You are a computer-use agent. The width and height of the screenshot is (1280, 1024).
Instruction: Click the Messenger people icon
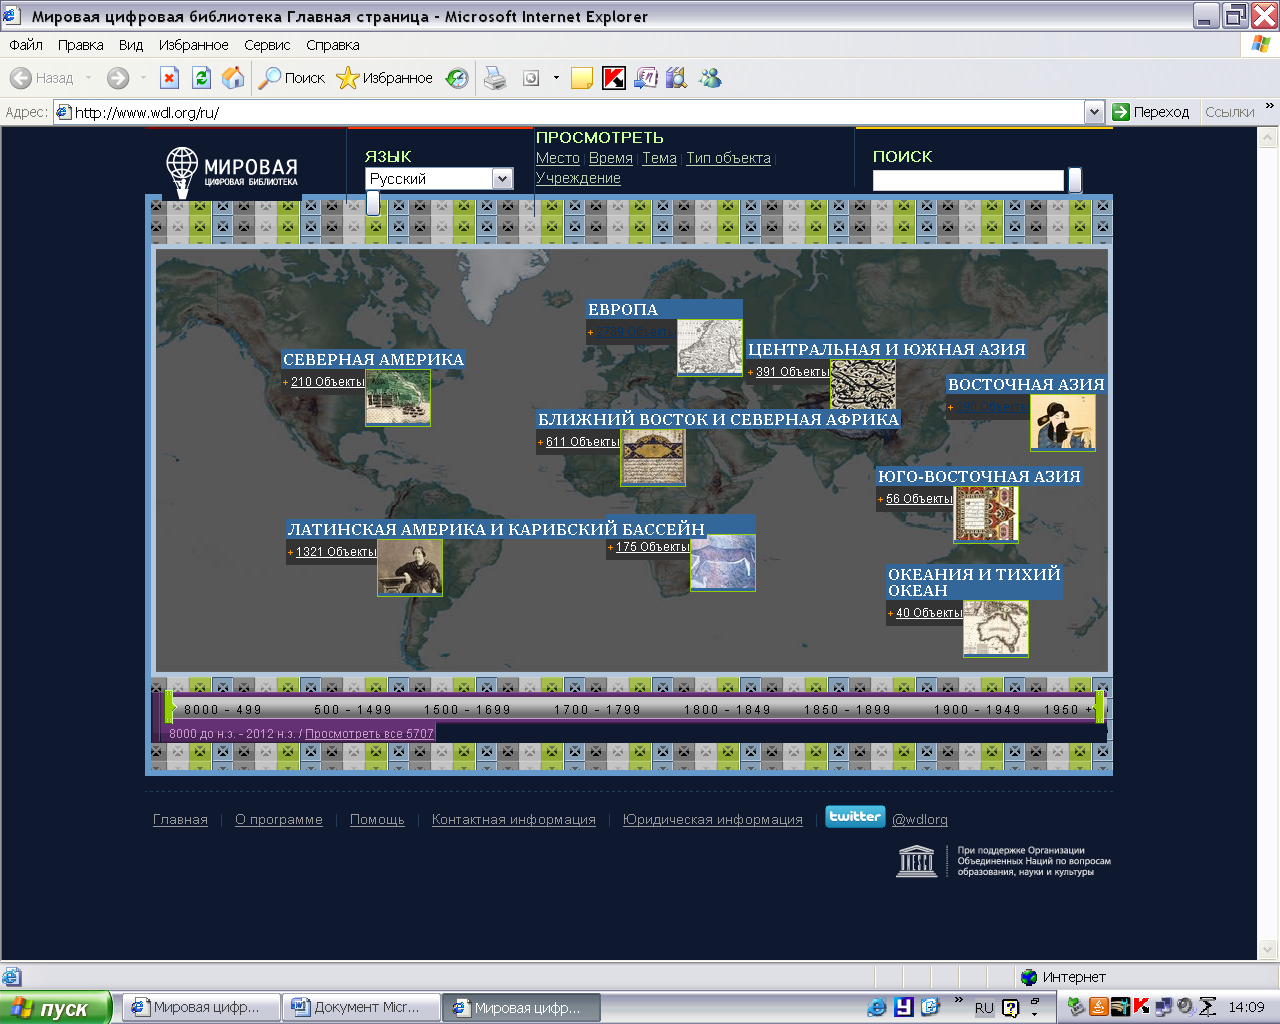[710, 78]
